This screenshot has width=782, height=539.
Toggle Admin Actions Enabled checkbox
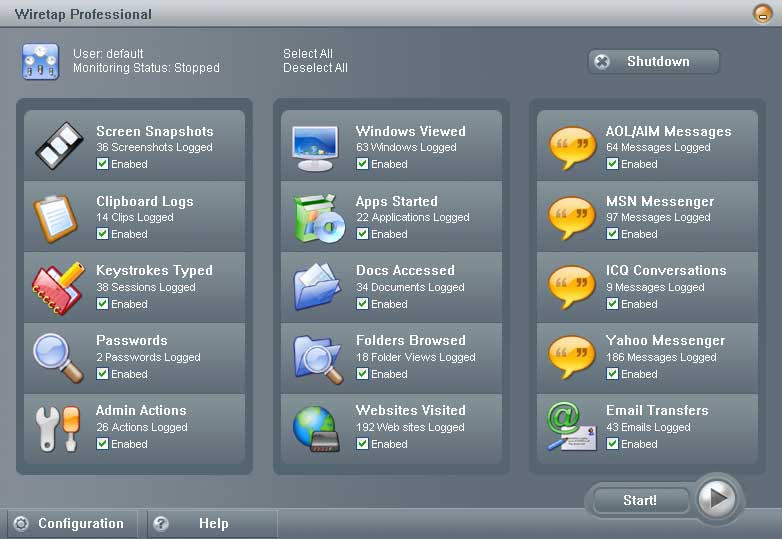point(102,443)
